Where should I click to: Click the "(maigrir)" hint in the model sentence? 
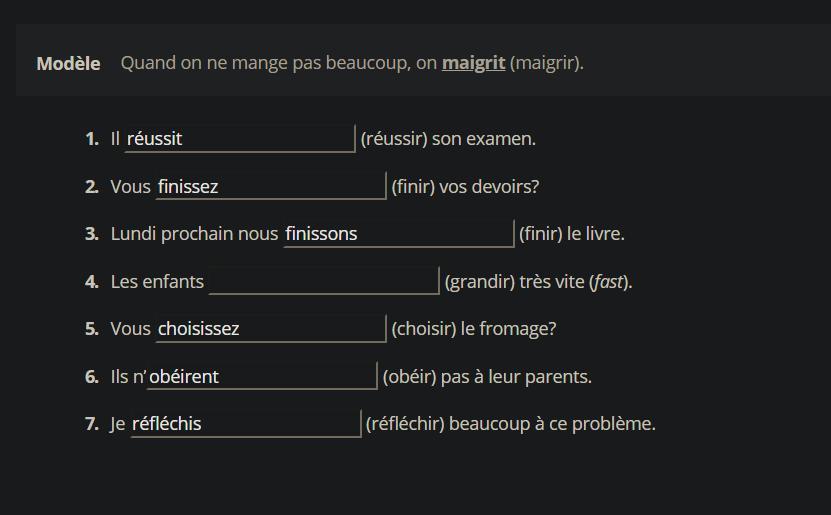click(x=546, y=63)
